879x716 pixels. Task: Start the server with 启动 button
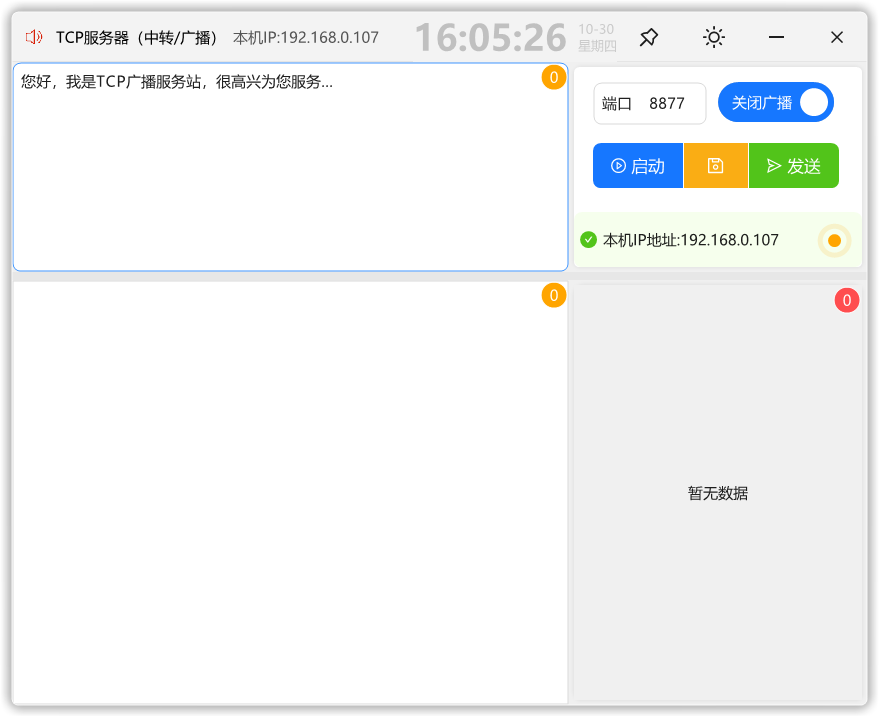638,165
